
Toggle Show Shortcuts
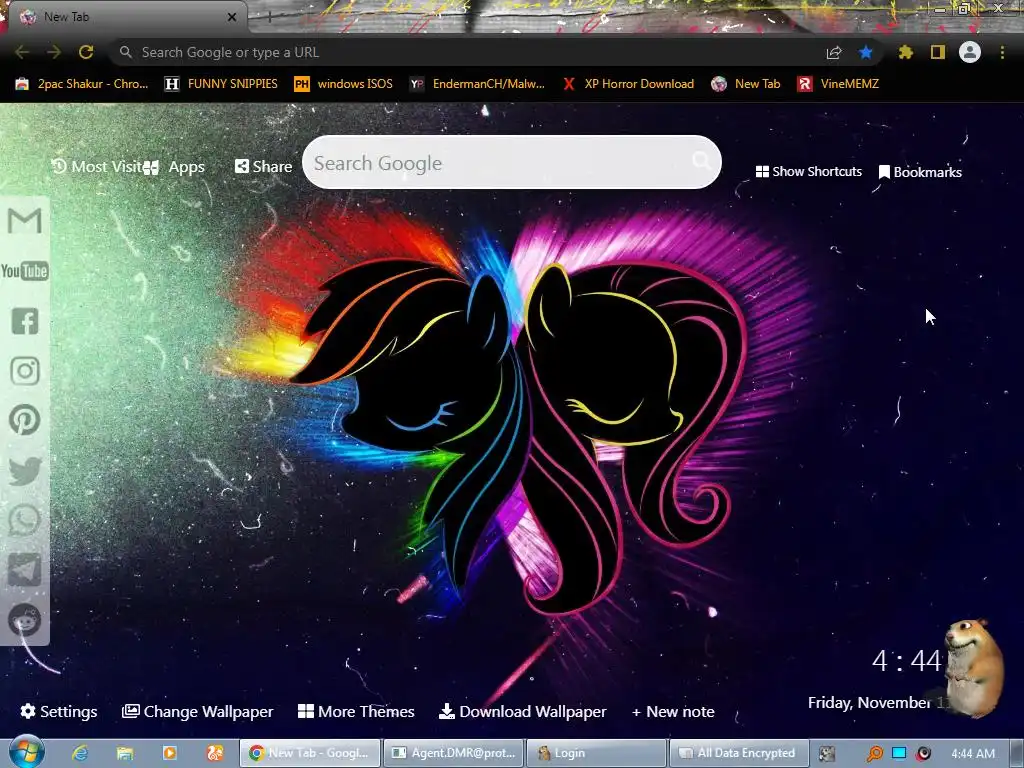pos(808,172)
